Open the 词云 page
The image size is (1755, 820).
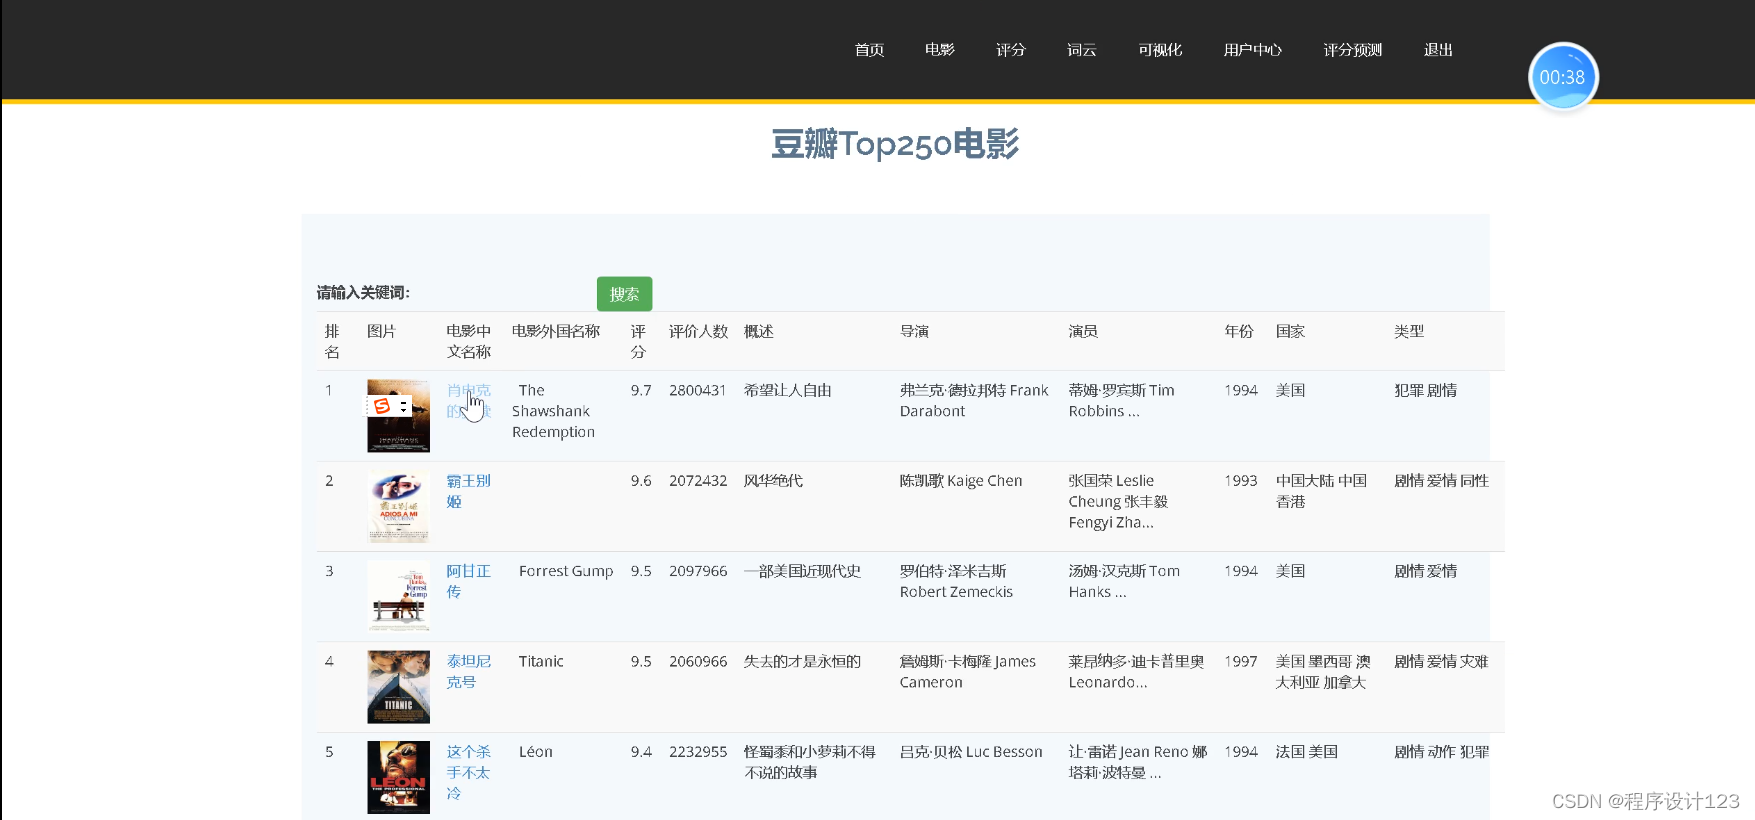click(x=1081, y=50)
